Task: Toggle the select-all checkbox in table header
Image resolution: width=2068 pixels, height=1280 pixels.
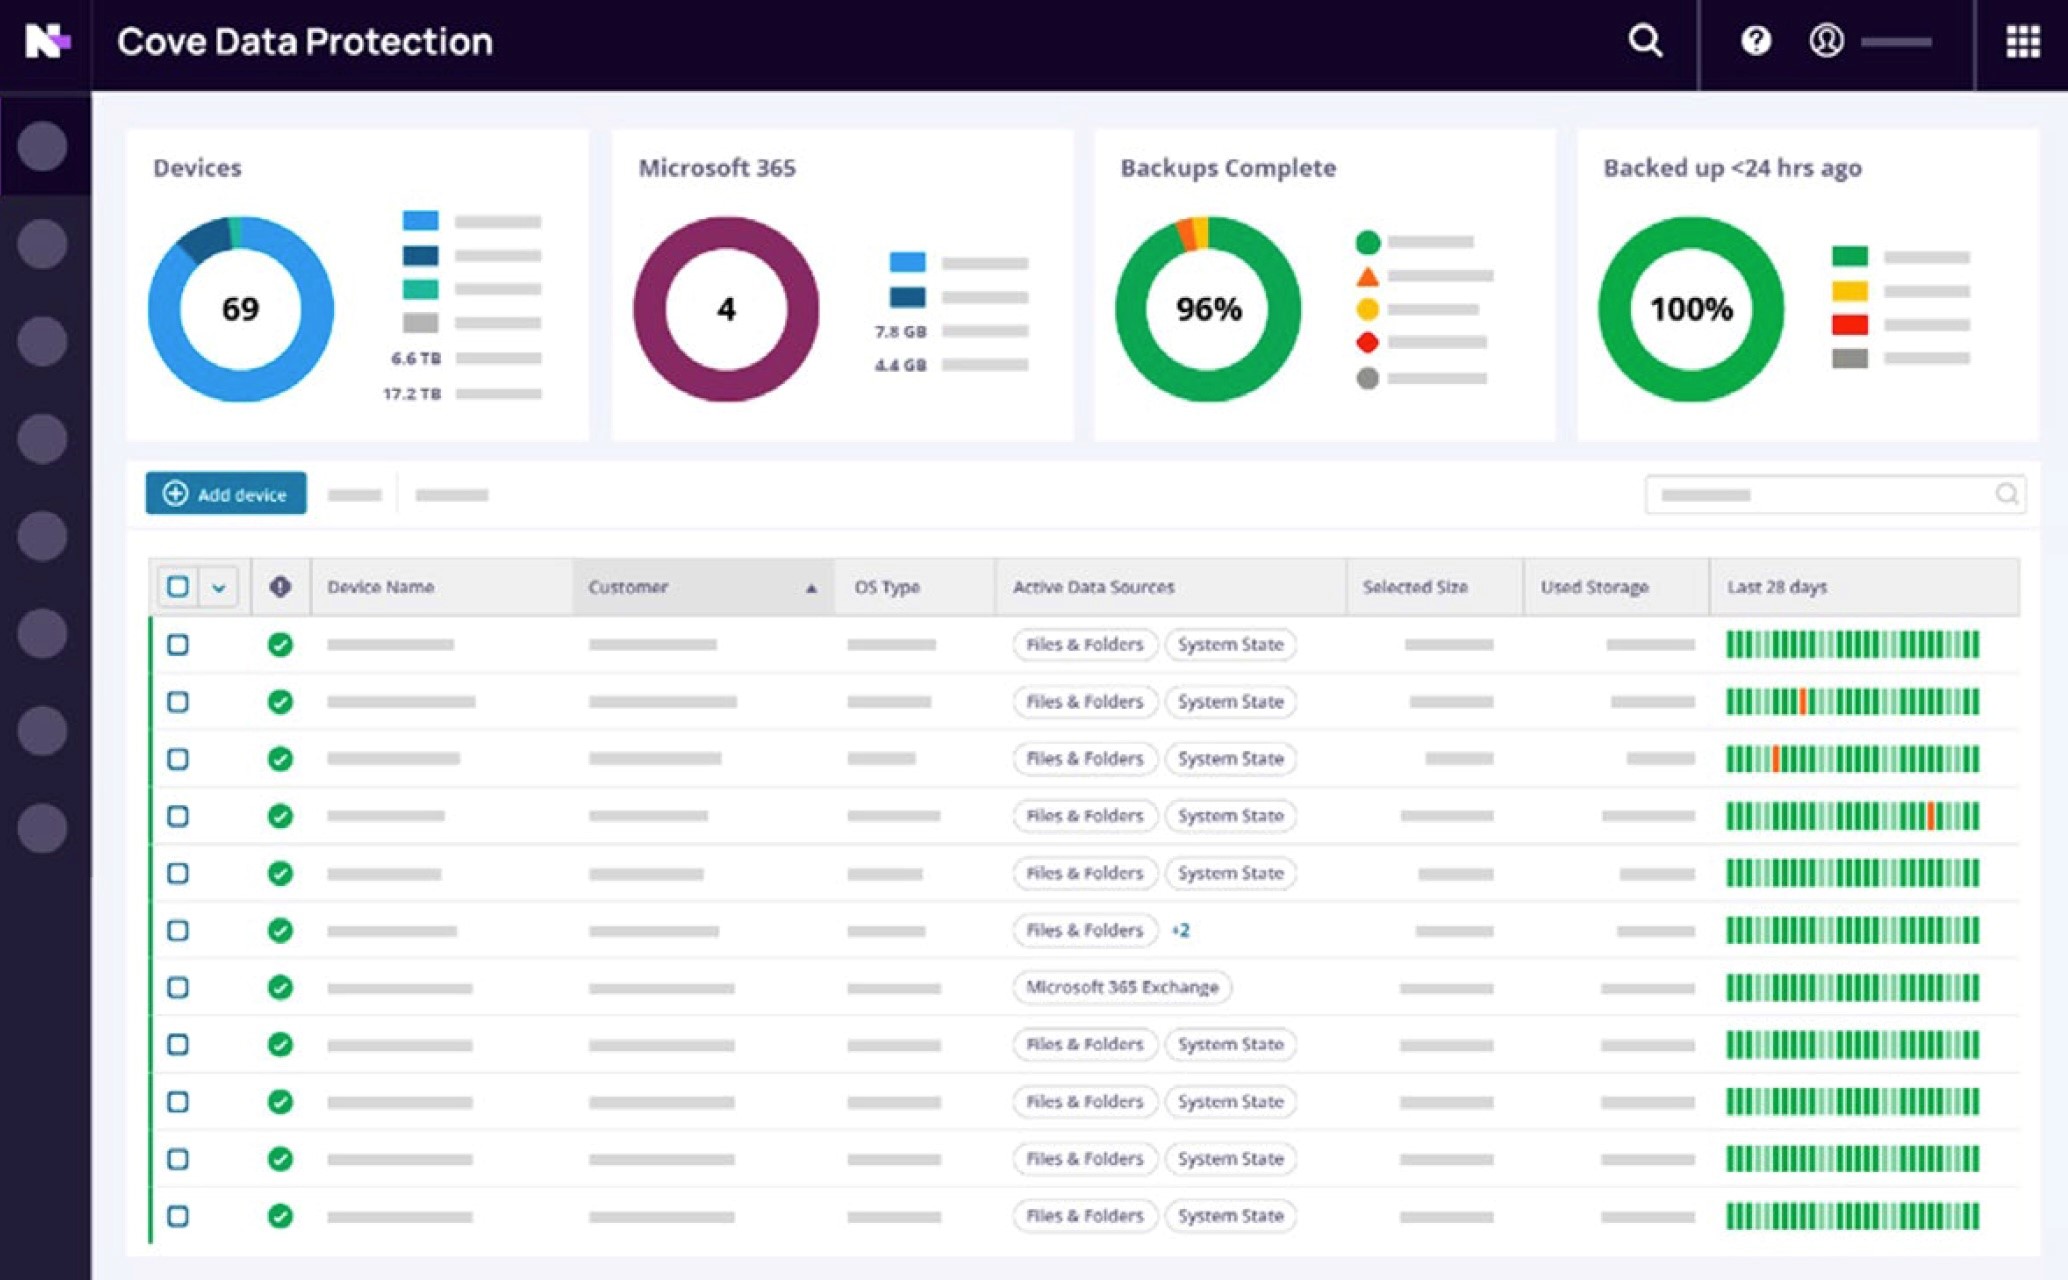Action: pos(178,587)
